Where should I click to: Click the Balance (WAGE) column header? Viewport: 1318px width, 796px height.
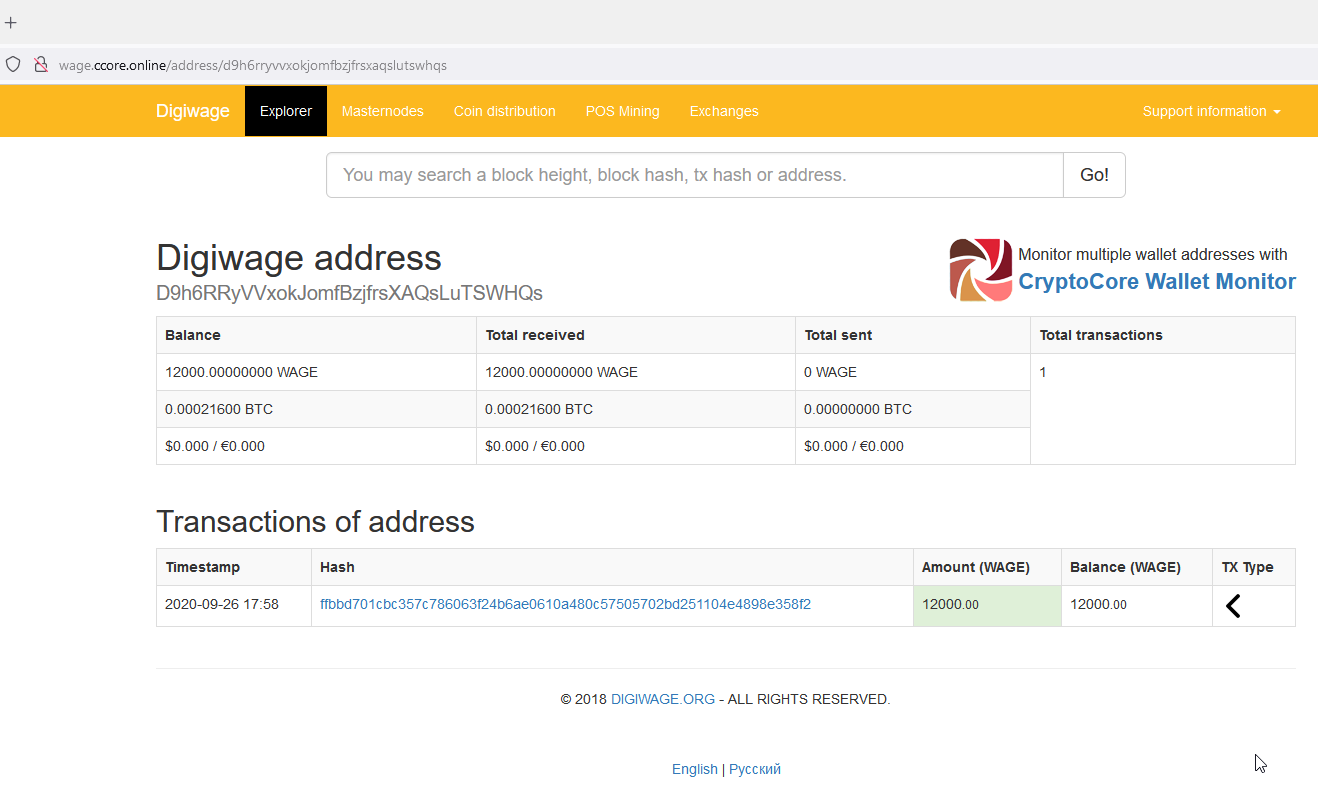click(1137, 567)
